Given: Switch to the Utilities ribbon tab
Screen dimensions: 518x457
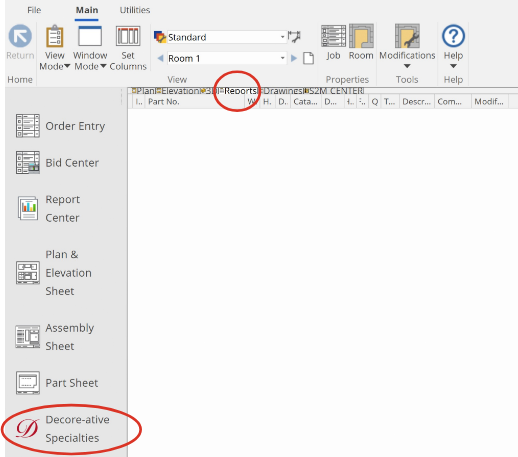Looking at the screenshot, I should (x=135, y=10).
